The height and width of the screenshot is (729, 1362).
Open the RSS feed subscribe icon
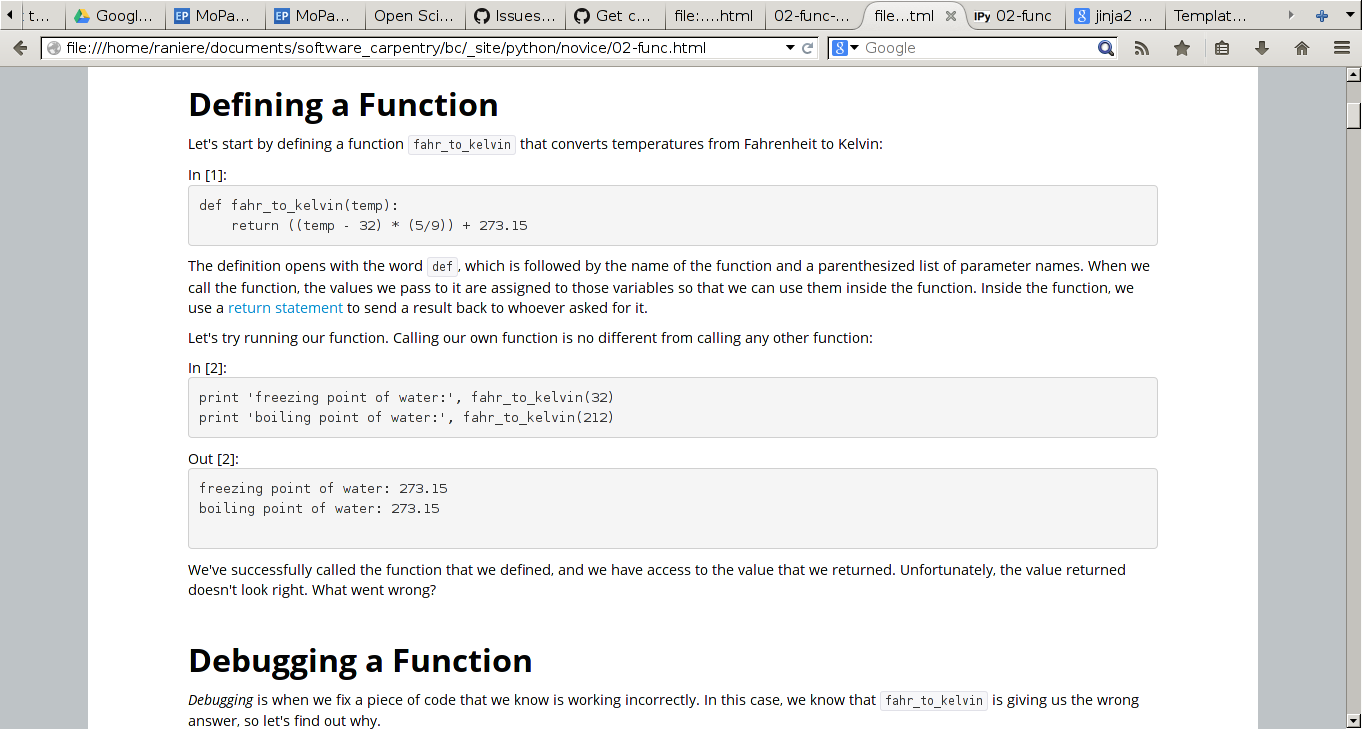pos(1142,48)
